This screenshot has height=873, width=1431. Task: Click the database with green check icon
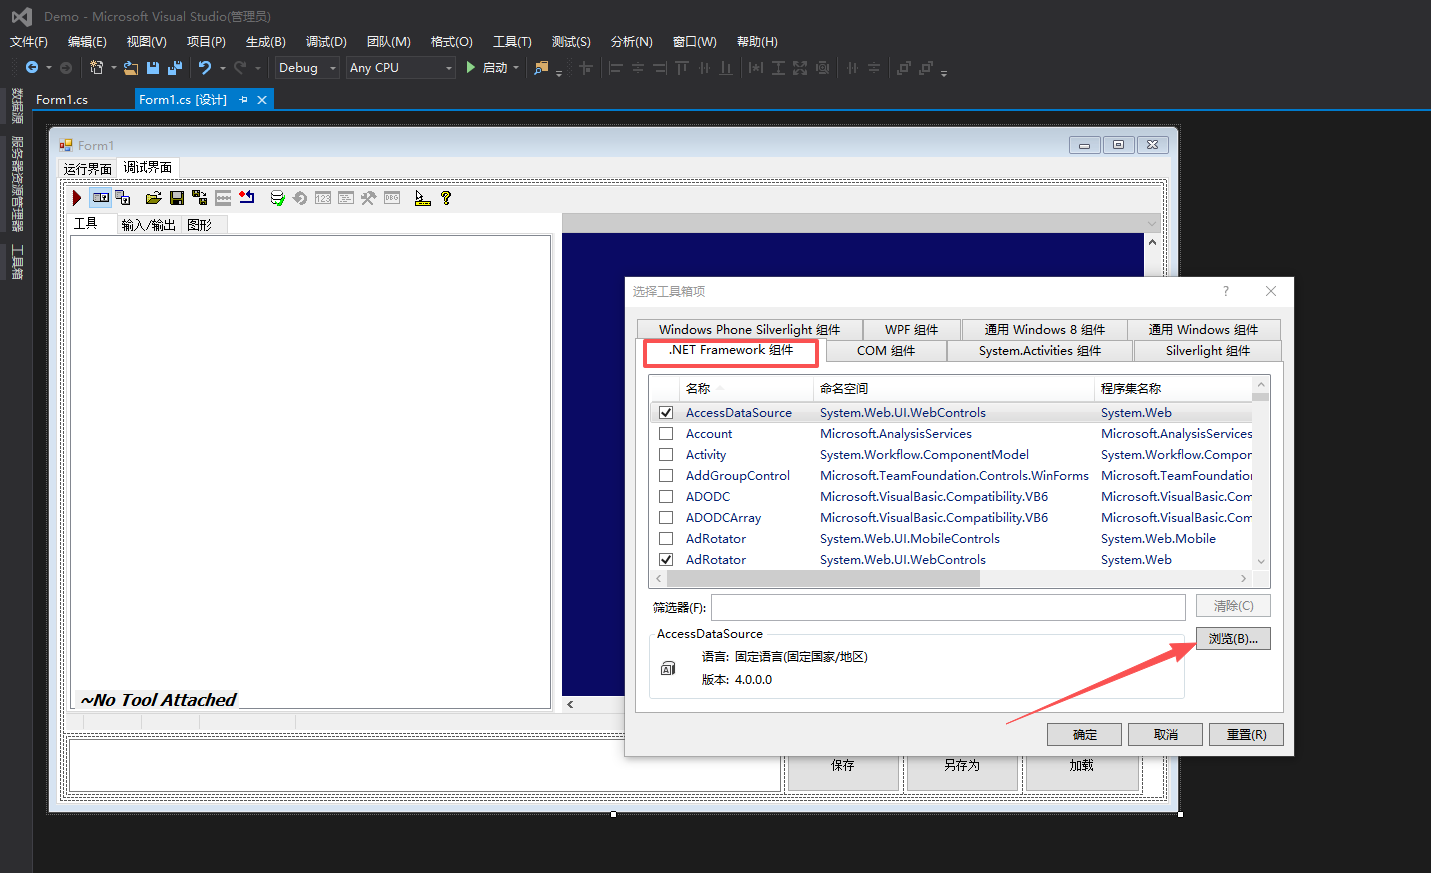[277, 198]
